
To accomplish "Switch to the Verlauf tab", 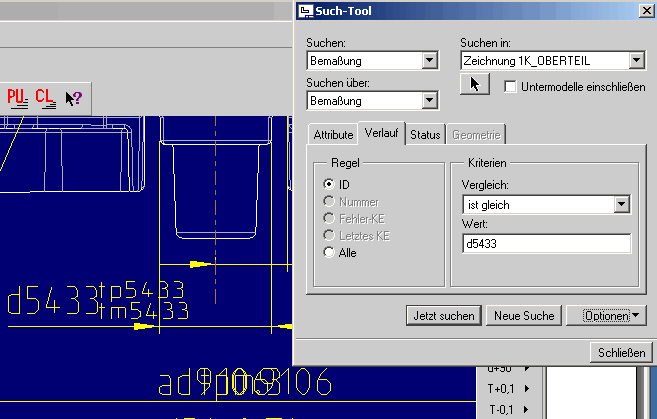I will [x=381, y=133].
